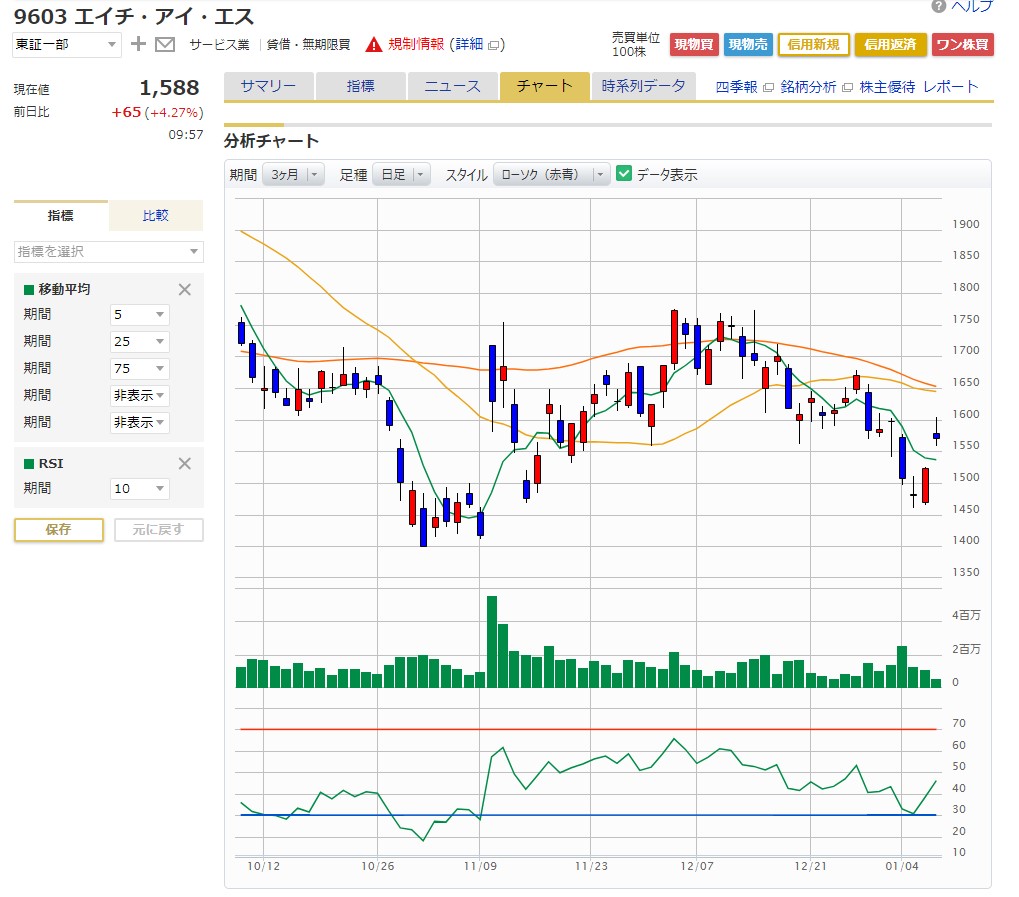Open the first 非表示 period dropdown
This screenshot has height=897, width=1019.
(x=140, y=395)
